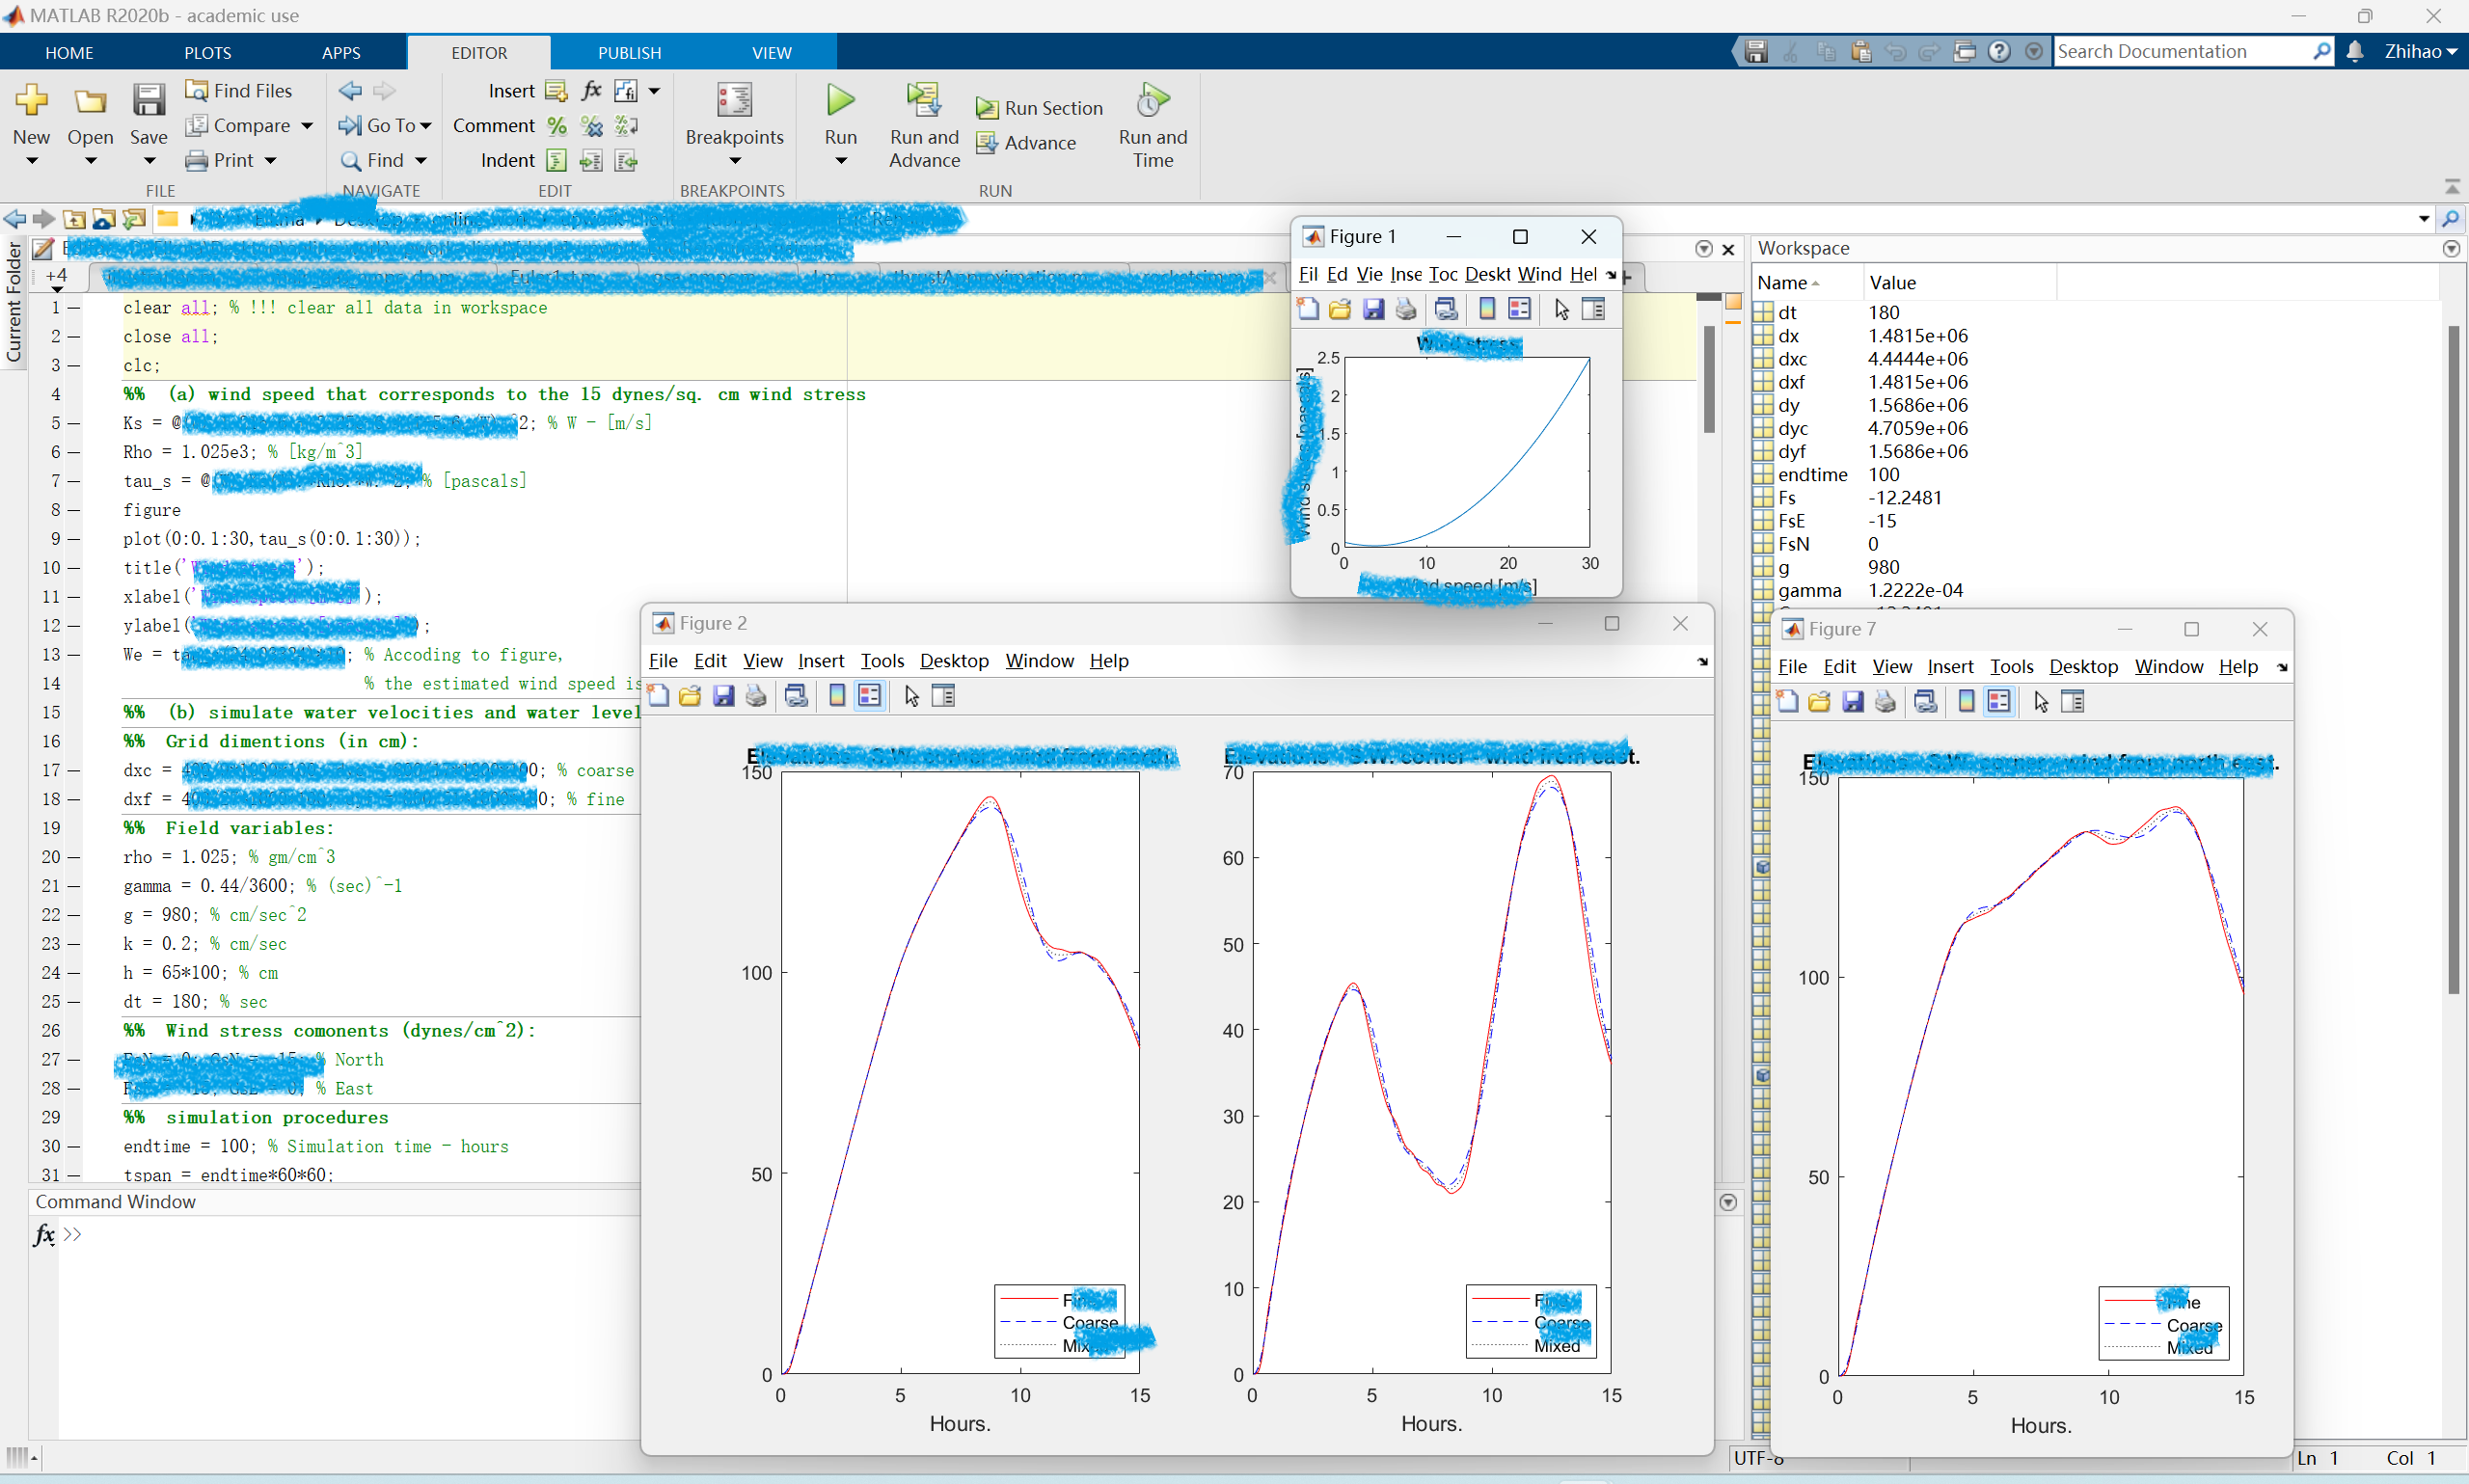Open the Compare dropdown arrow
2469x1484 pixels.
307,126
